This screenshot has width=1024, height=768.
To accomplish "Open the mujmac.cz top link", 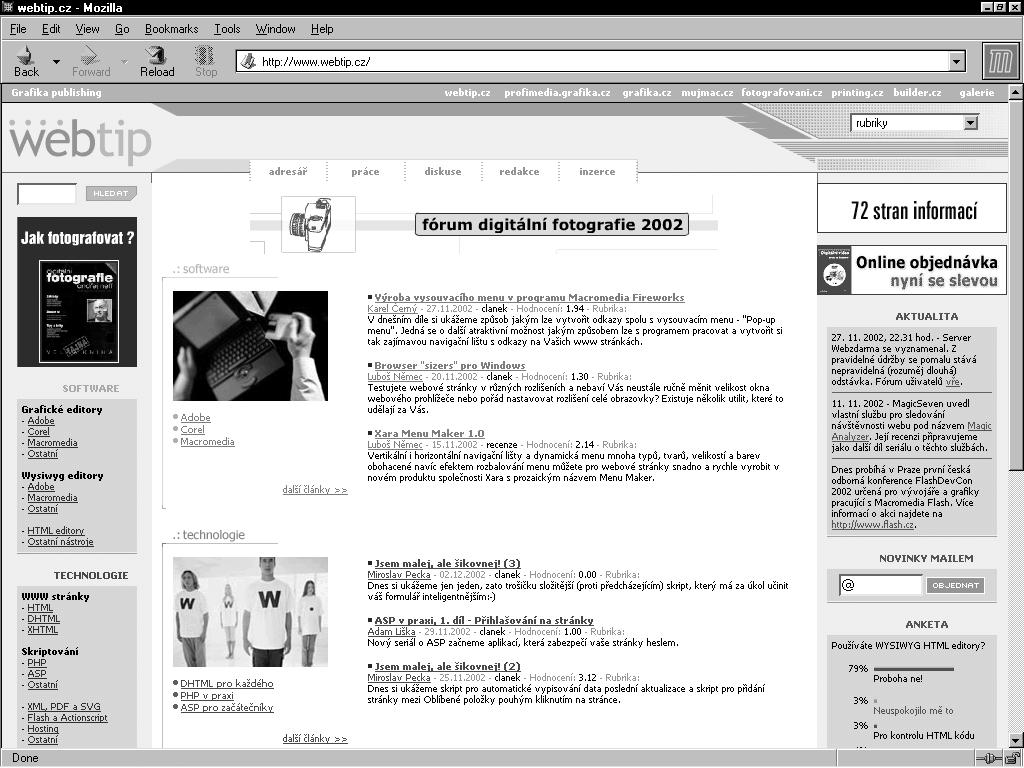I will [x=707, y=93].
